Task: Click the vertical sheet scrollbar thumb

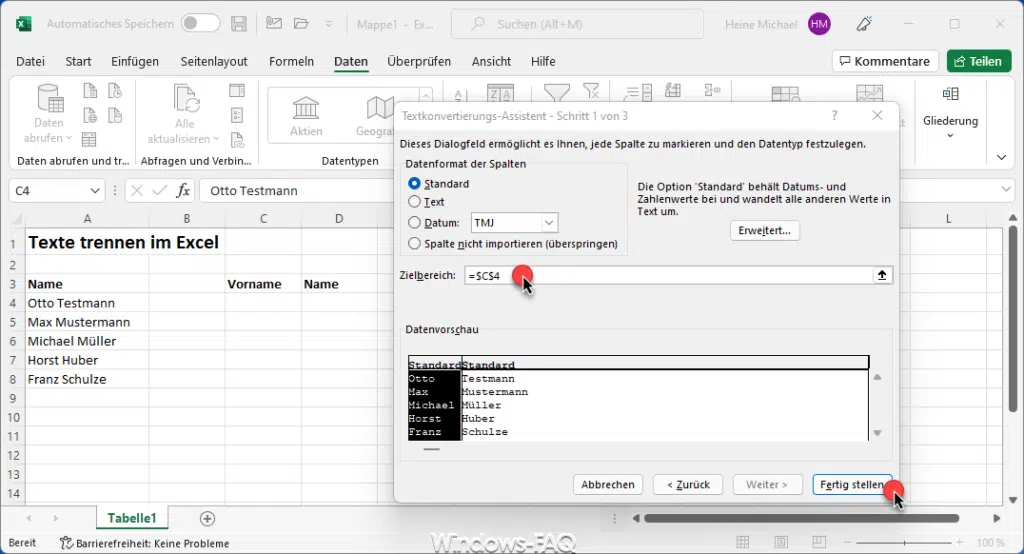Action: click(1012, 319)
